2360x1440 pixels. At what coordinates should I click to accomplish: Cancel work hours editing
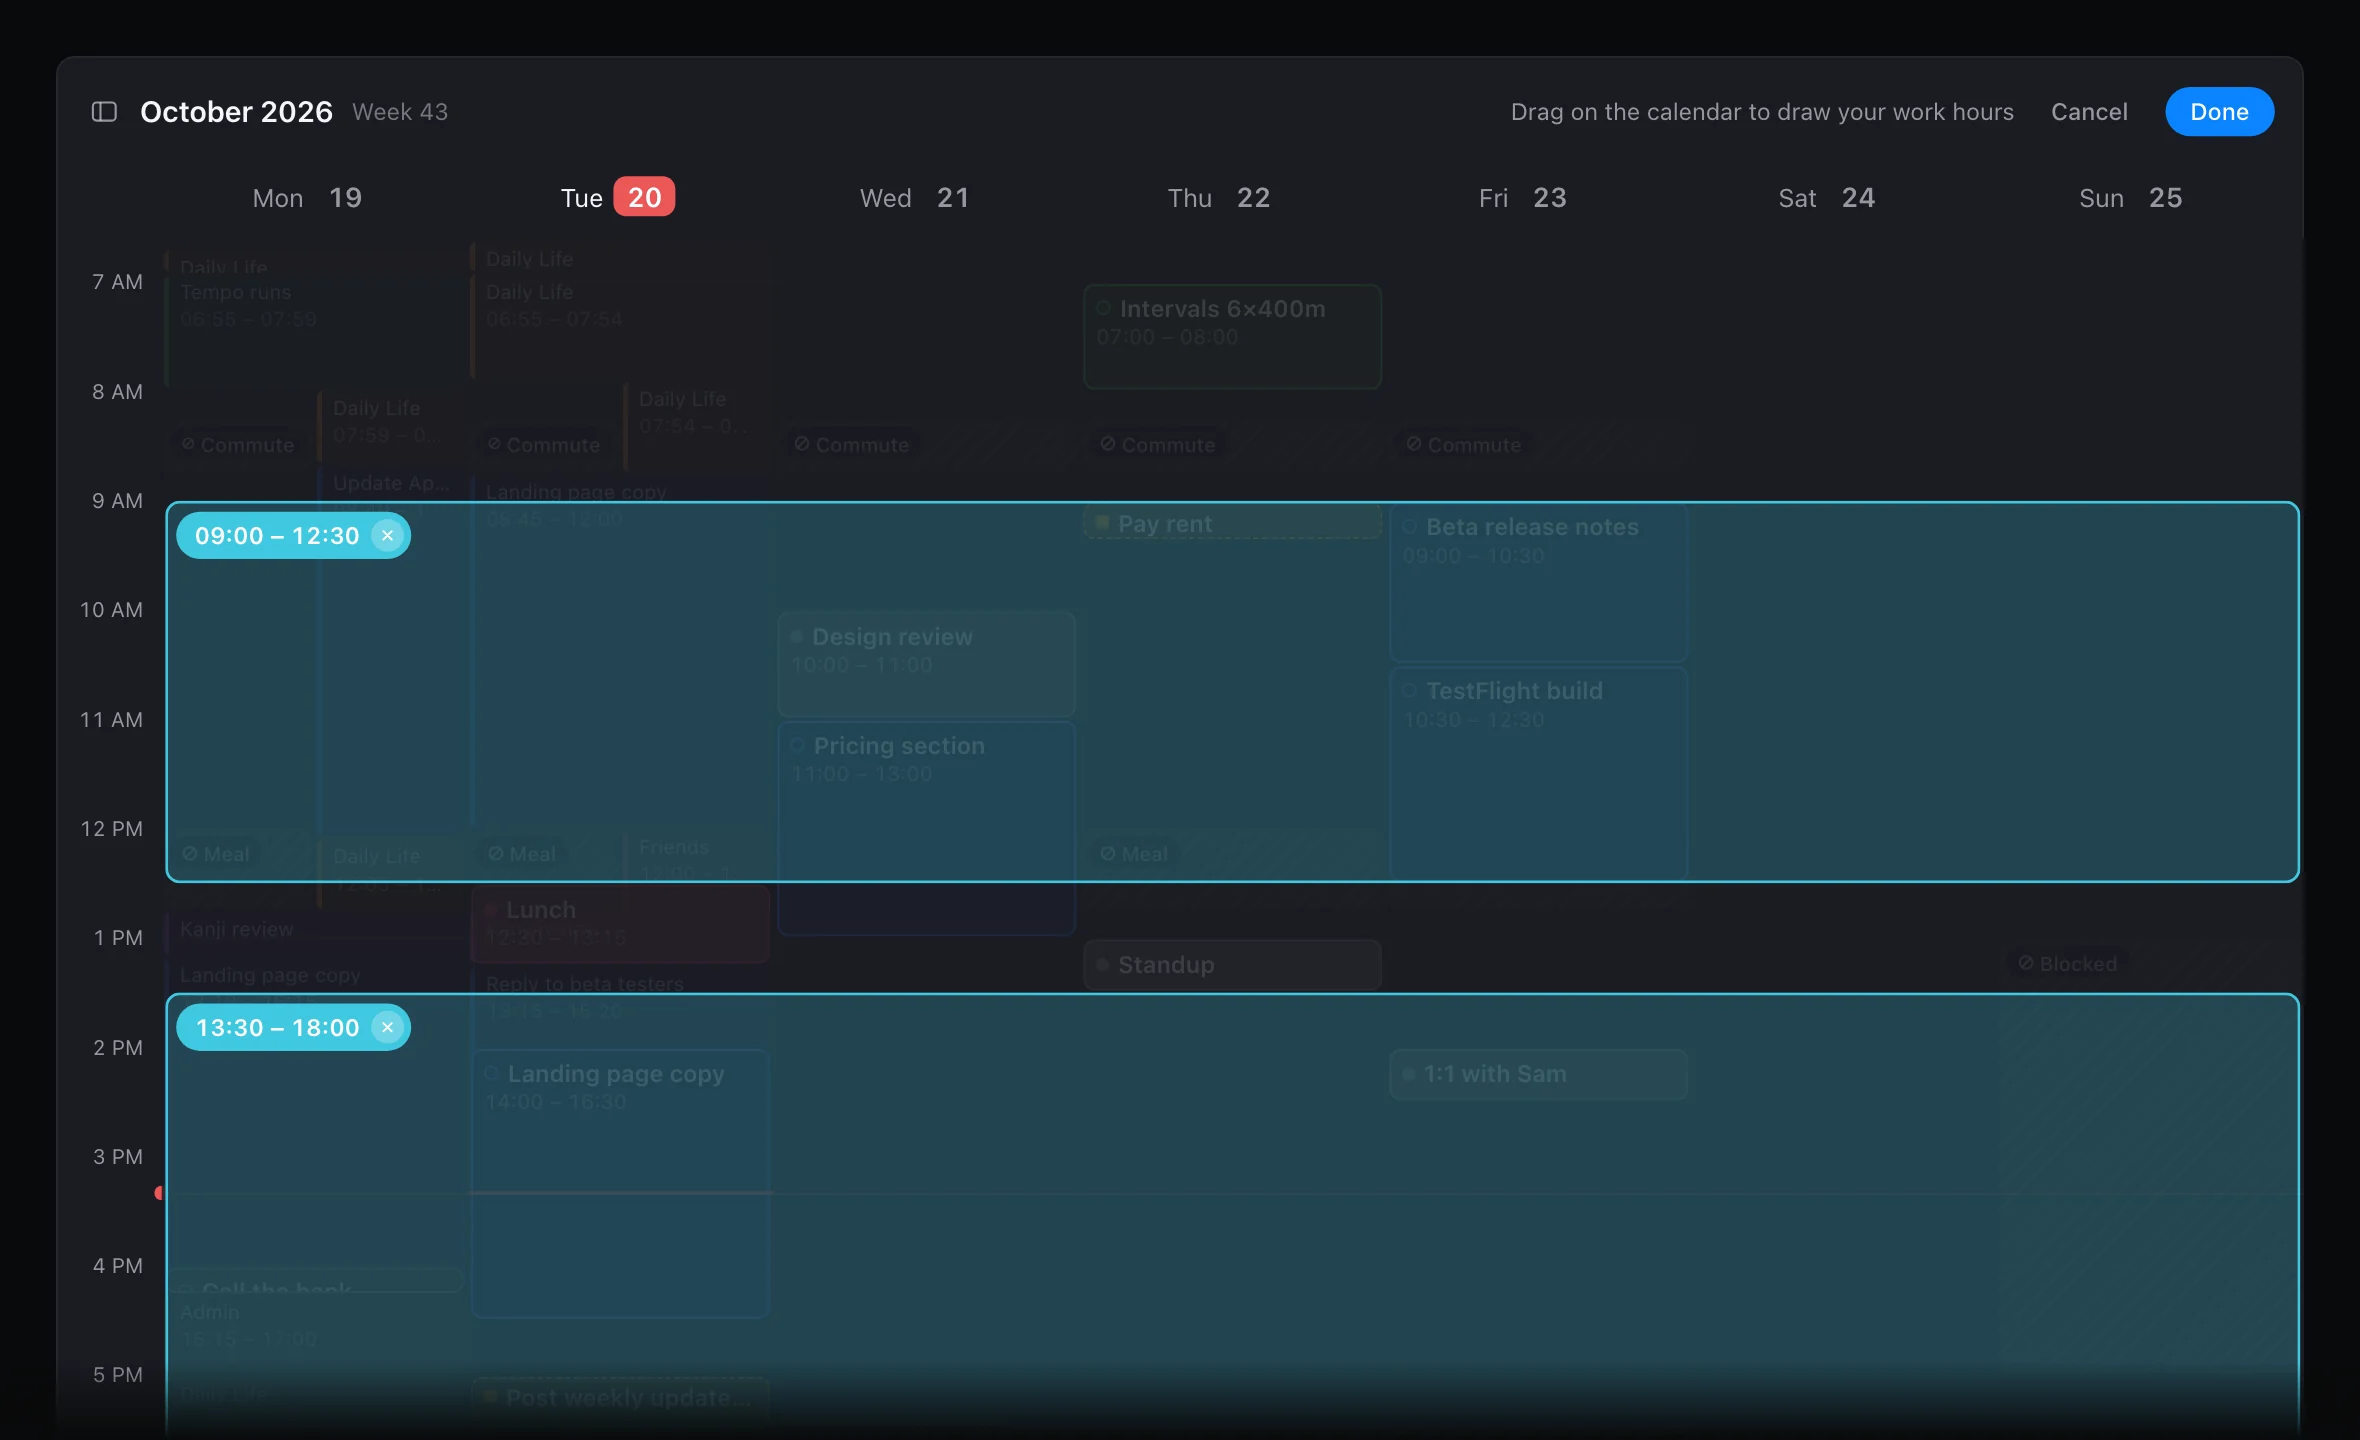coord(2089,112)
